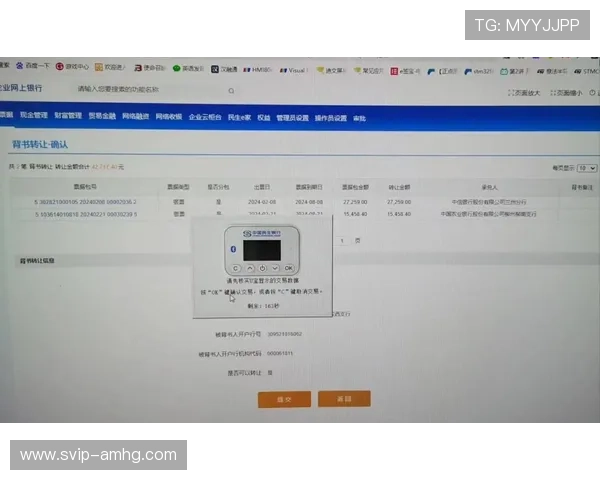Click the 背书转让-确认 page title
600x480 pixels.
click(40, 144)
